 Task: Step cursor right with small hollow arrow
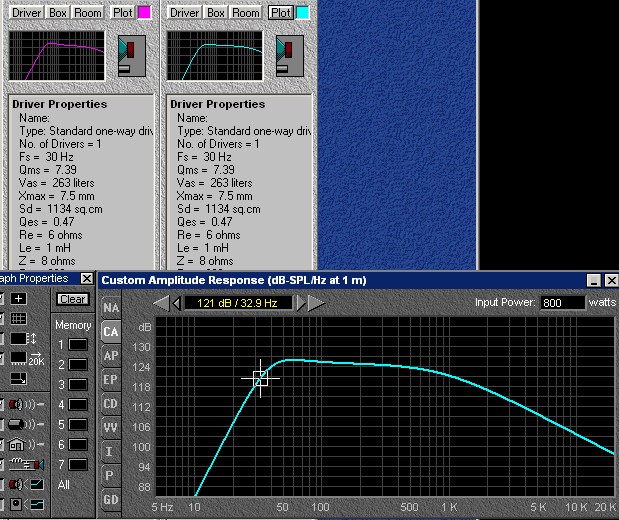click(x=301, y=303)
